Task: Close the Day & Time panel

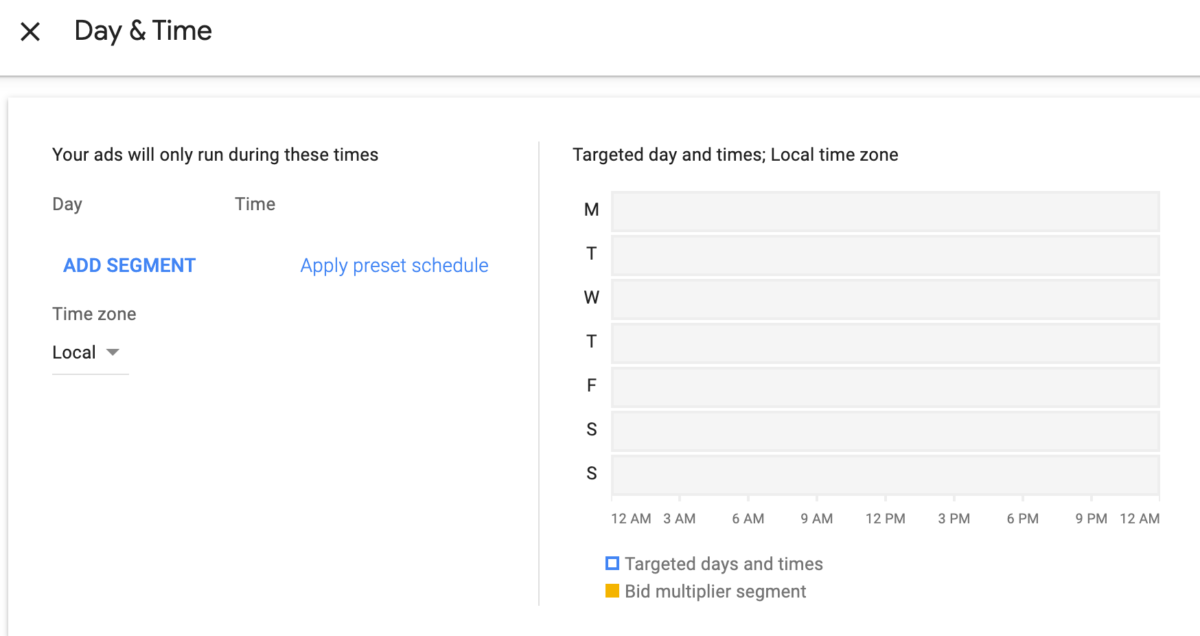Action: coord(30,31)
